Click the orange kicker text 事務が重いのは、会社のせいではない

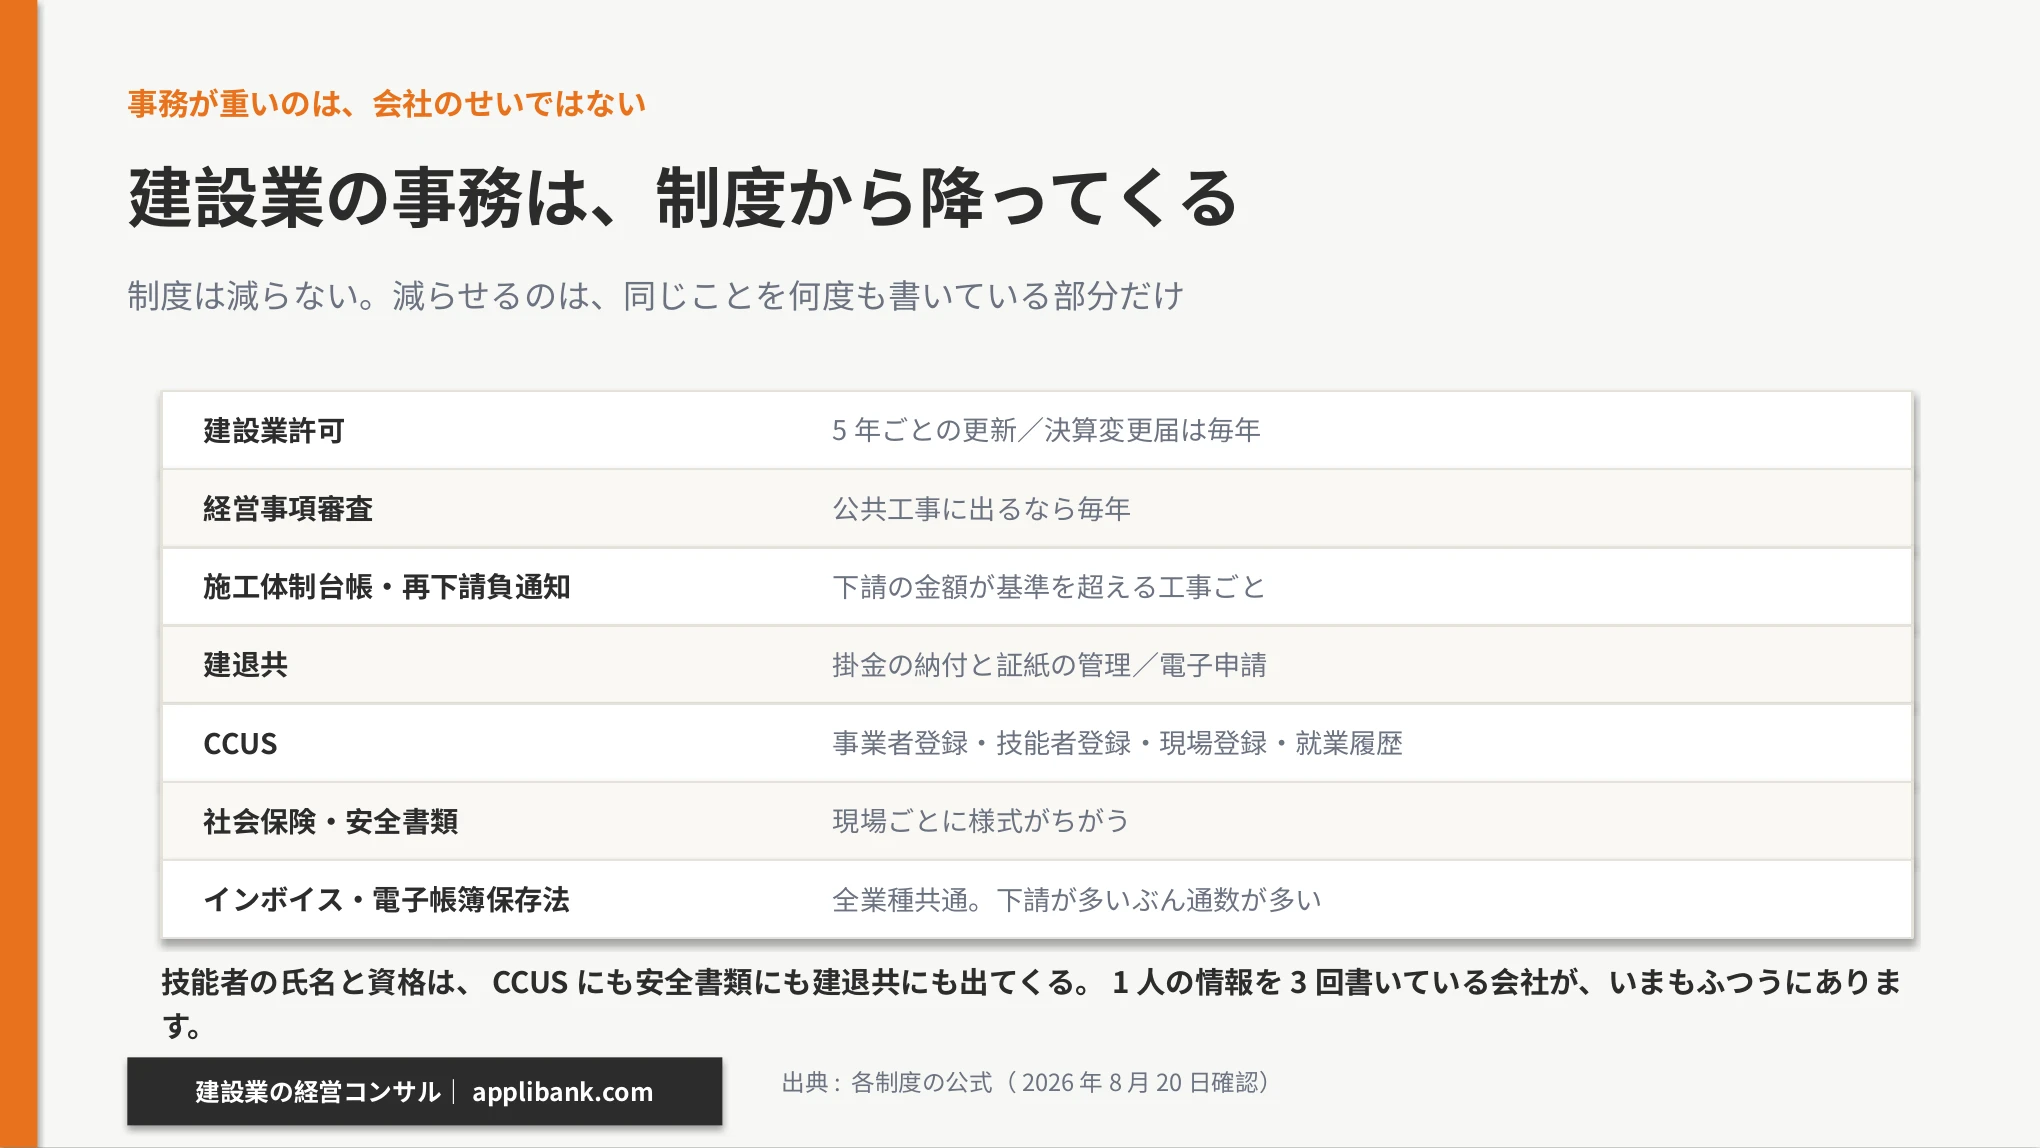pyautogui.click(x=387, y=104)
